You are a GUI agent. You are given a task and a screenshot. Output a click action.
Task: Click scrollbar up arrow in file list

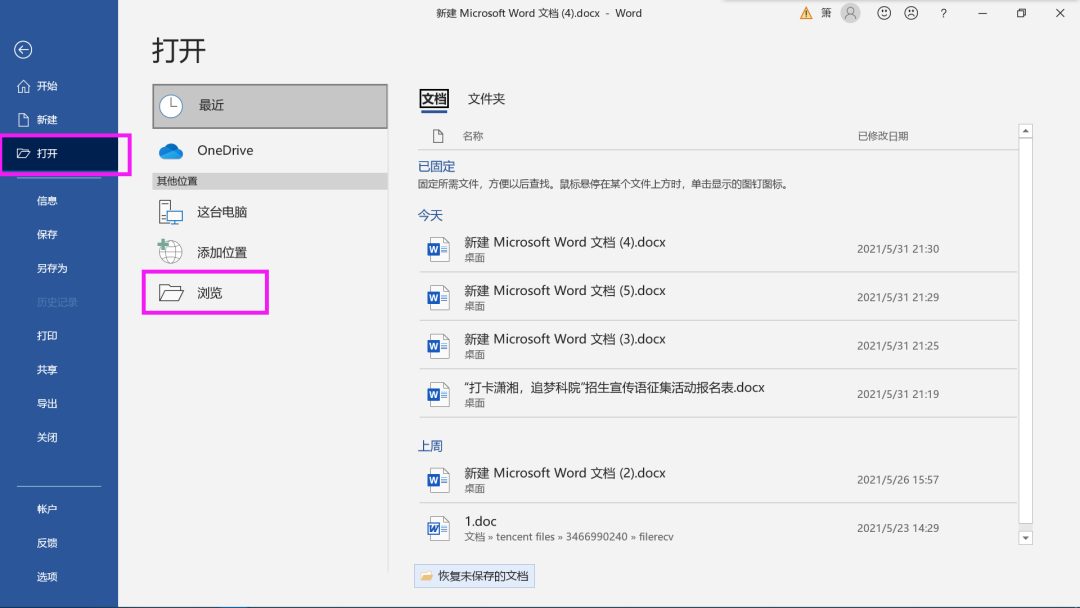[x=1025, y=131]
